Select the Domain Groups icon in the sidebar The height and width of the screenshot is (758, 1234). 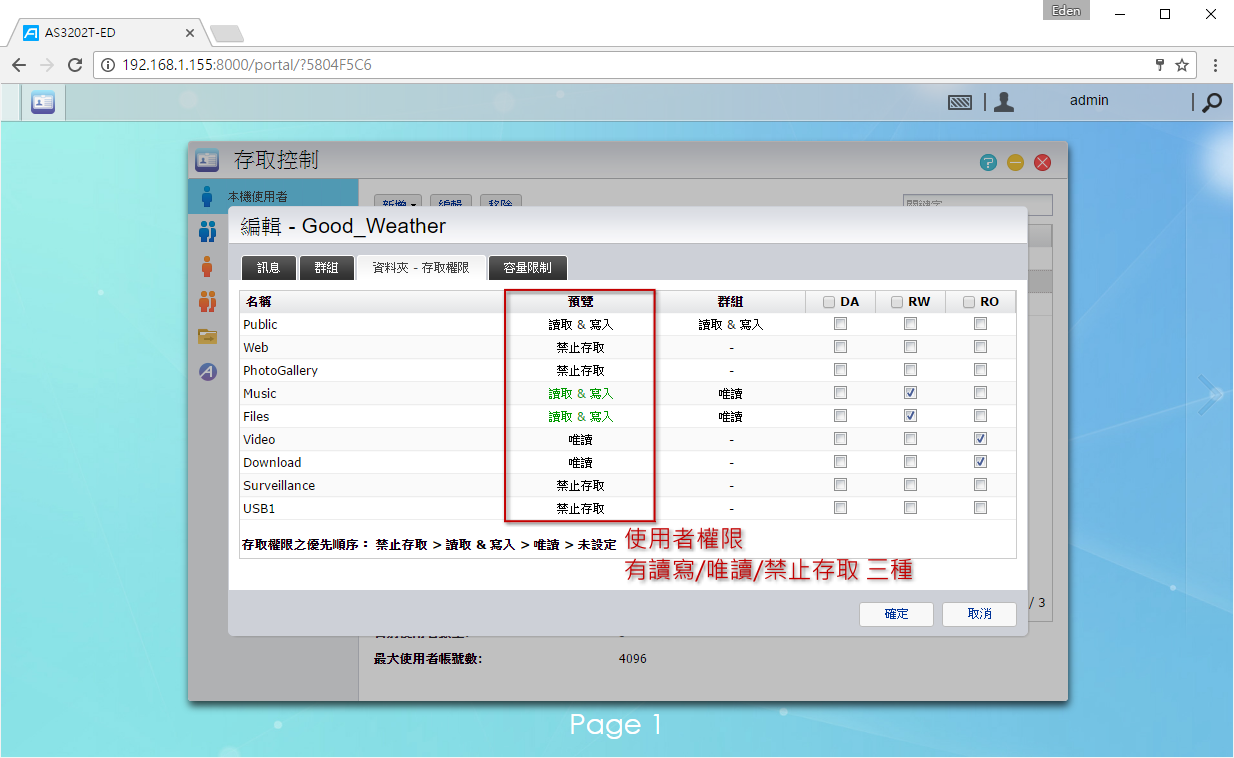click(x=207, y=301)
